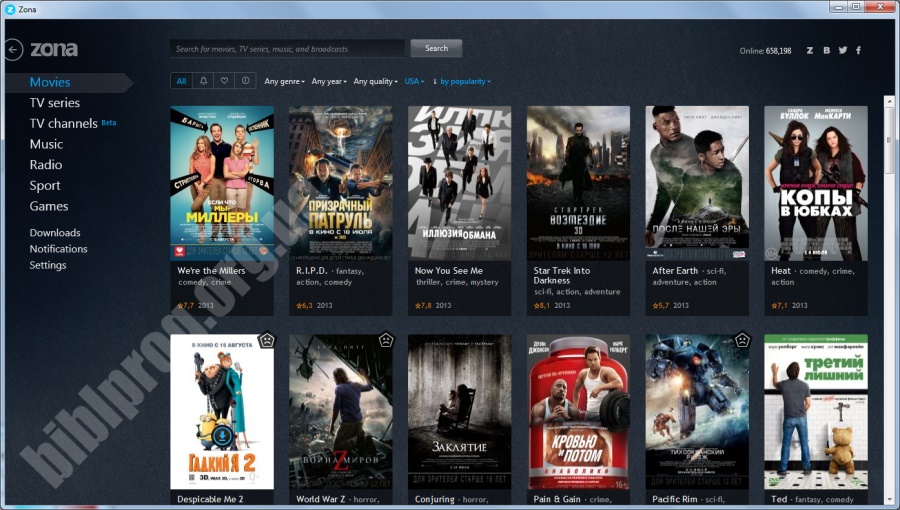Viewport: 900px width, 510px height.
Task: Show movies with notifications (bell filter)
Action: tap(203, 81)
